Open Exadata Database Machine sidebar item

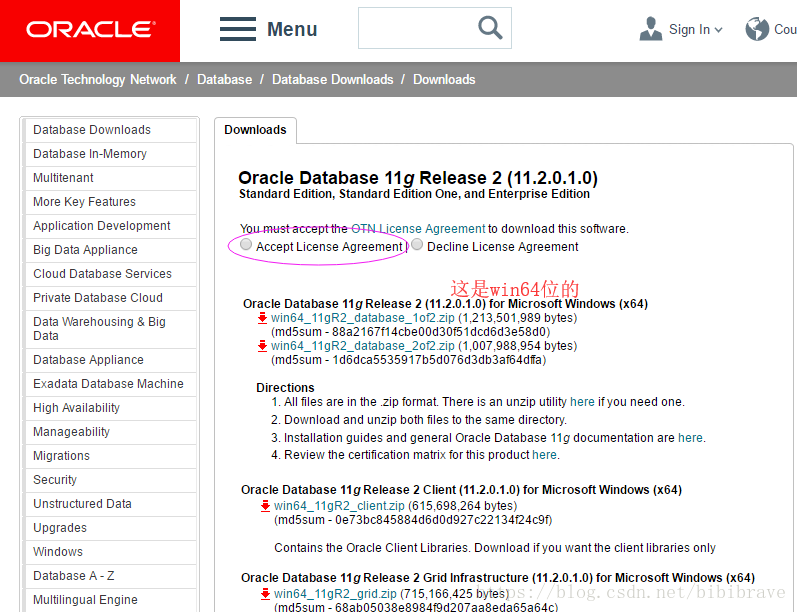(110, 384)
